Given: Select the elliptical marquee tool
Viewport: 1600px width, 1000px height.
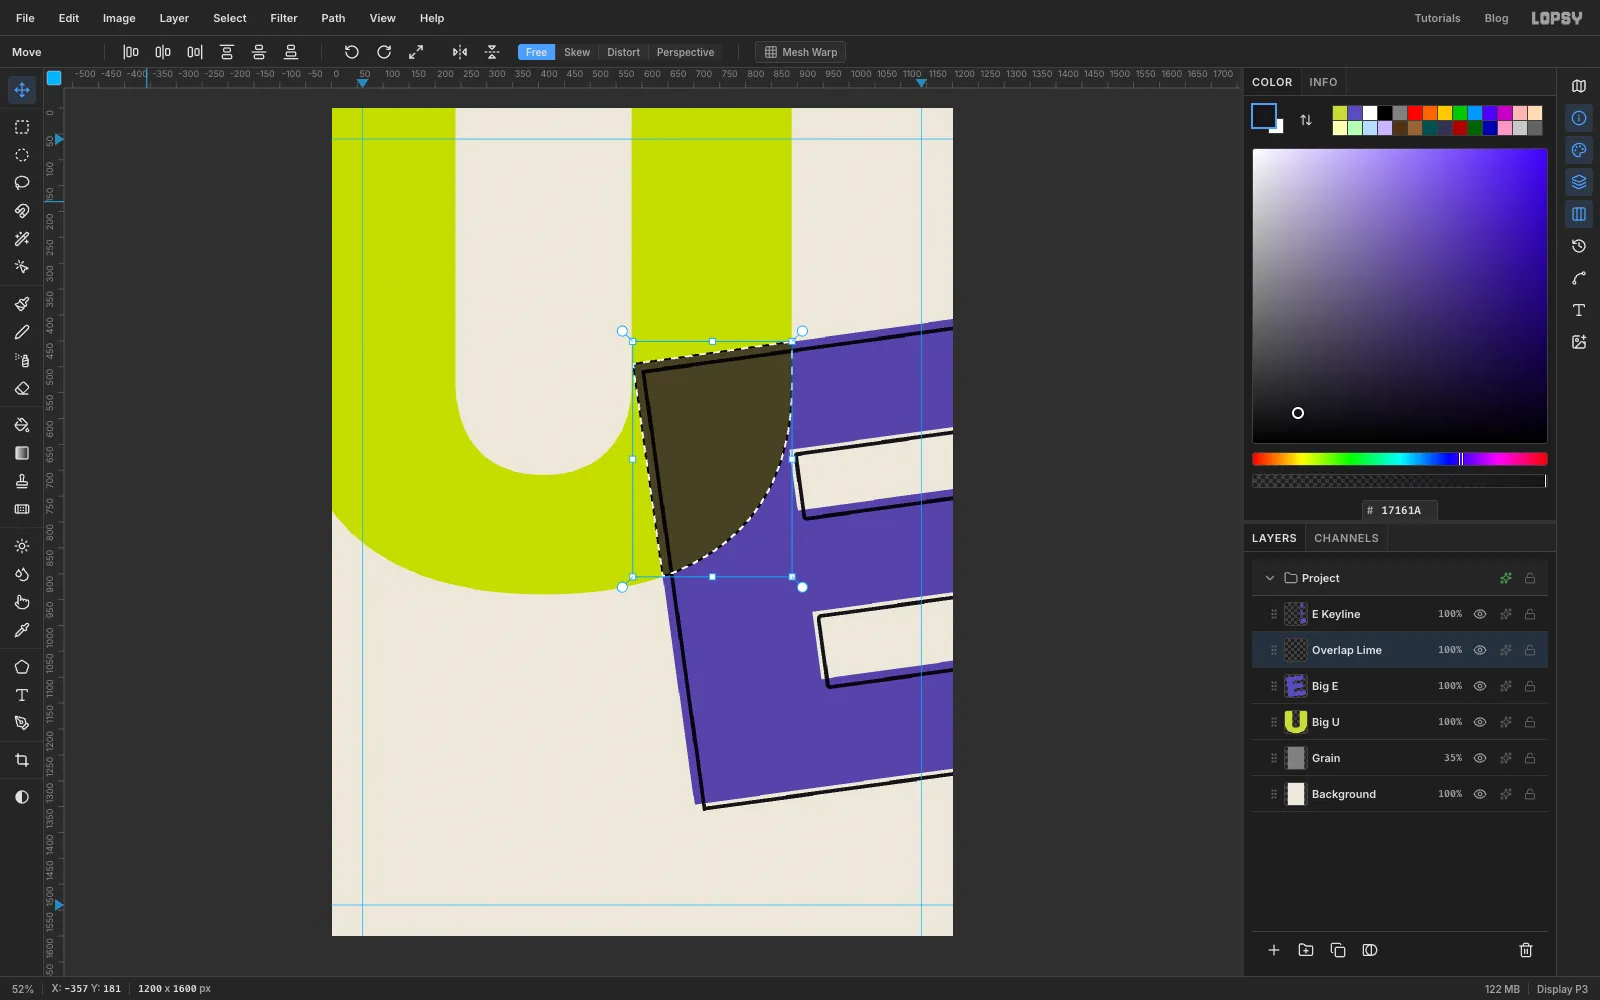Looking at the screenshot, I should pyautogui.click(x=22, y=155).
